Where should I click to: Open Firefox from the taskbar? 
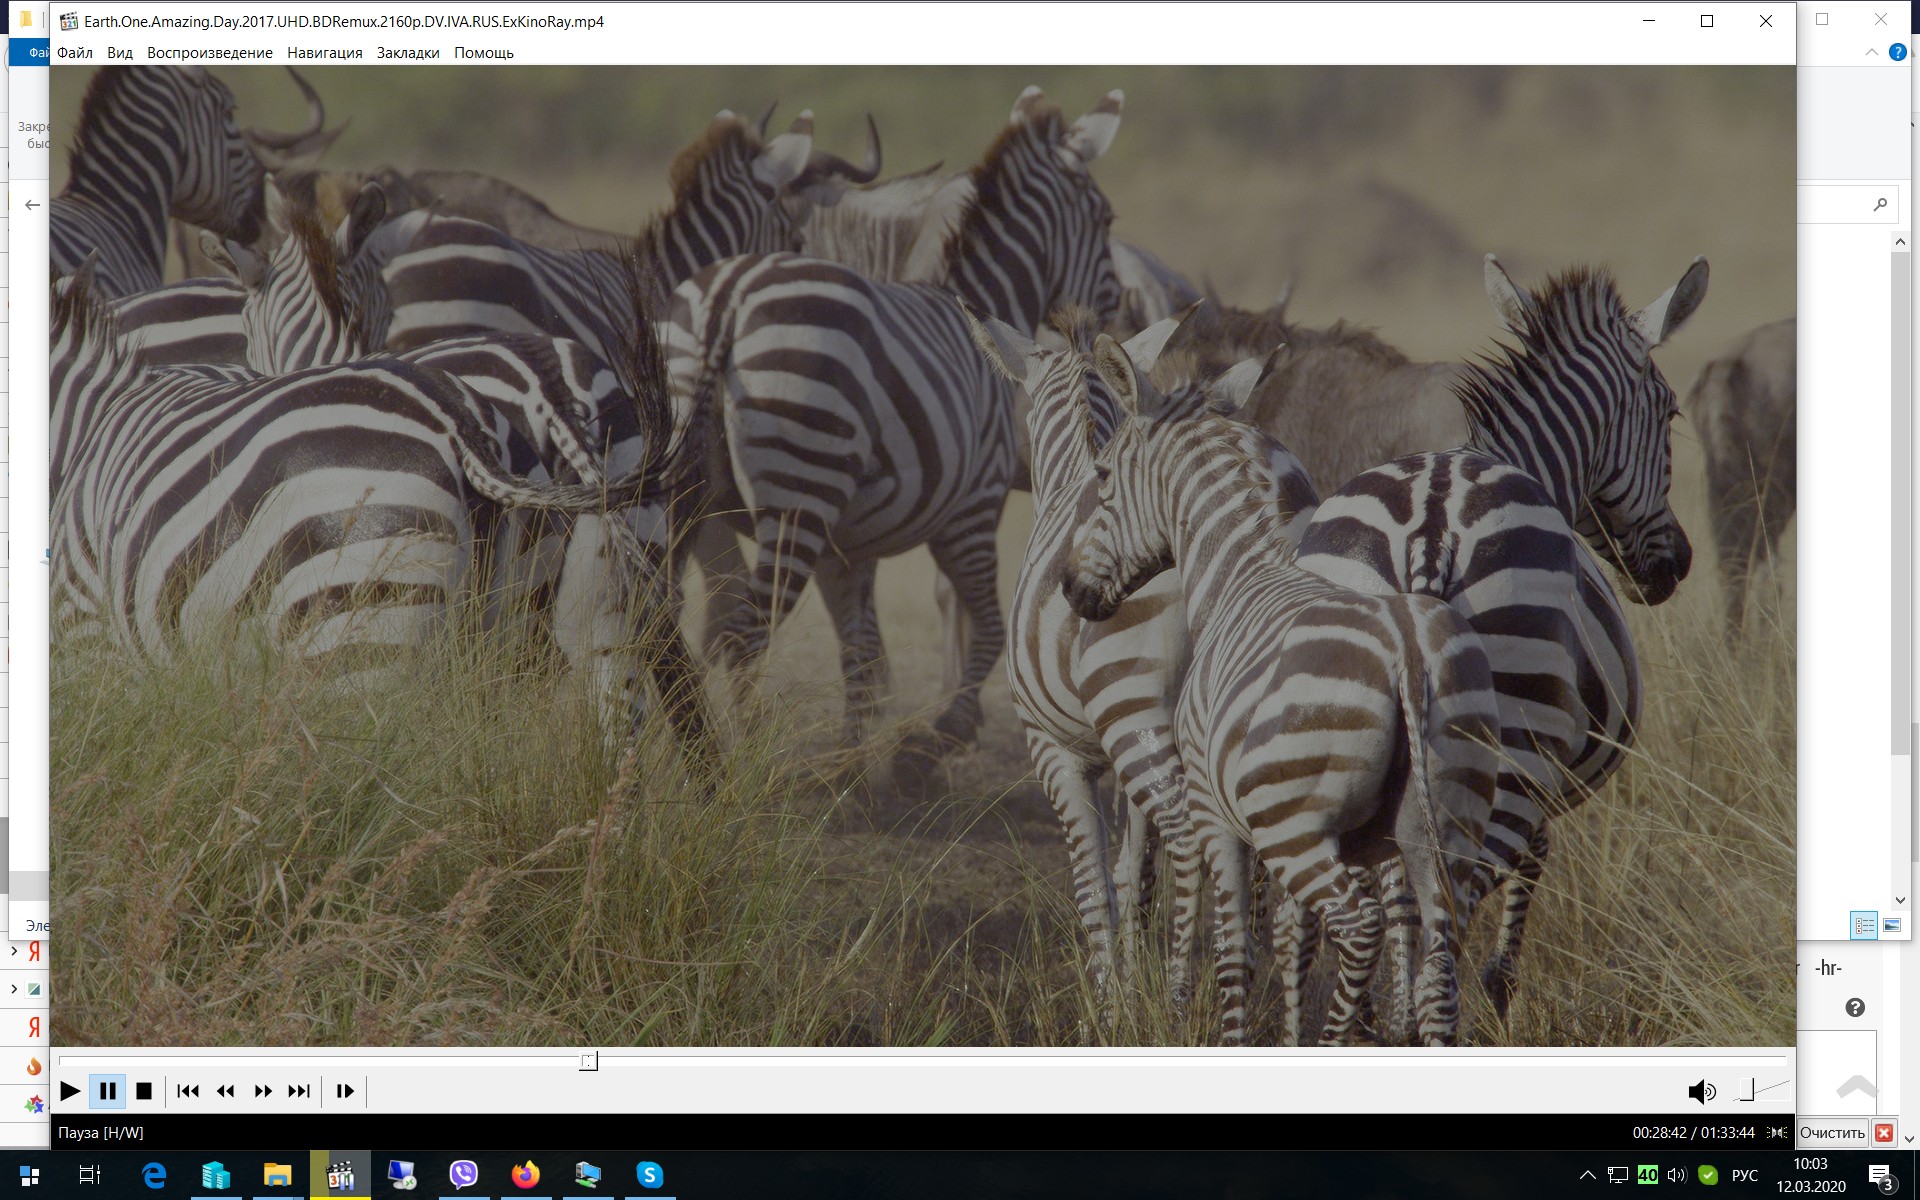(x=526, y=1175)
